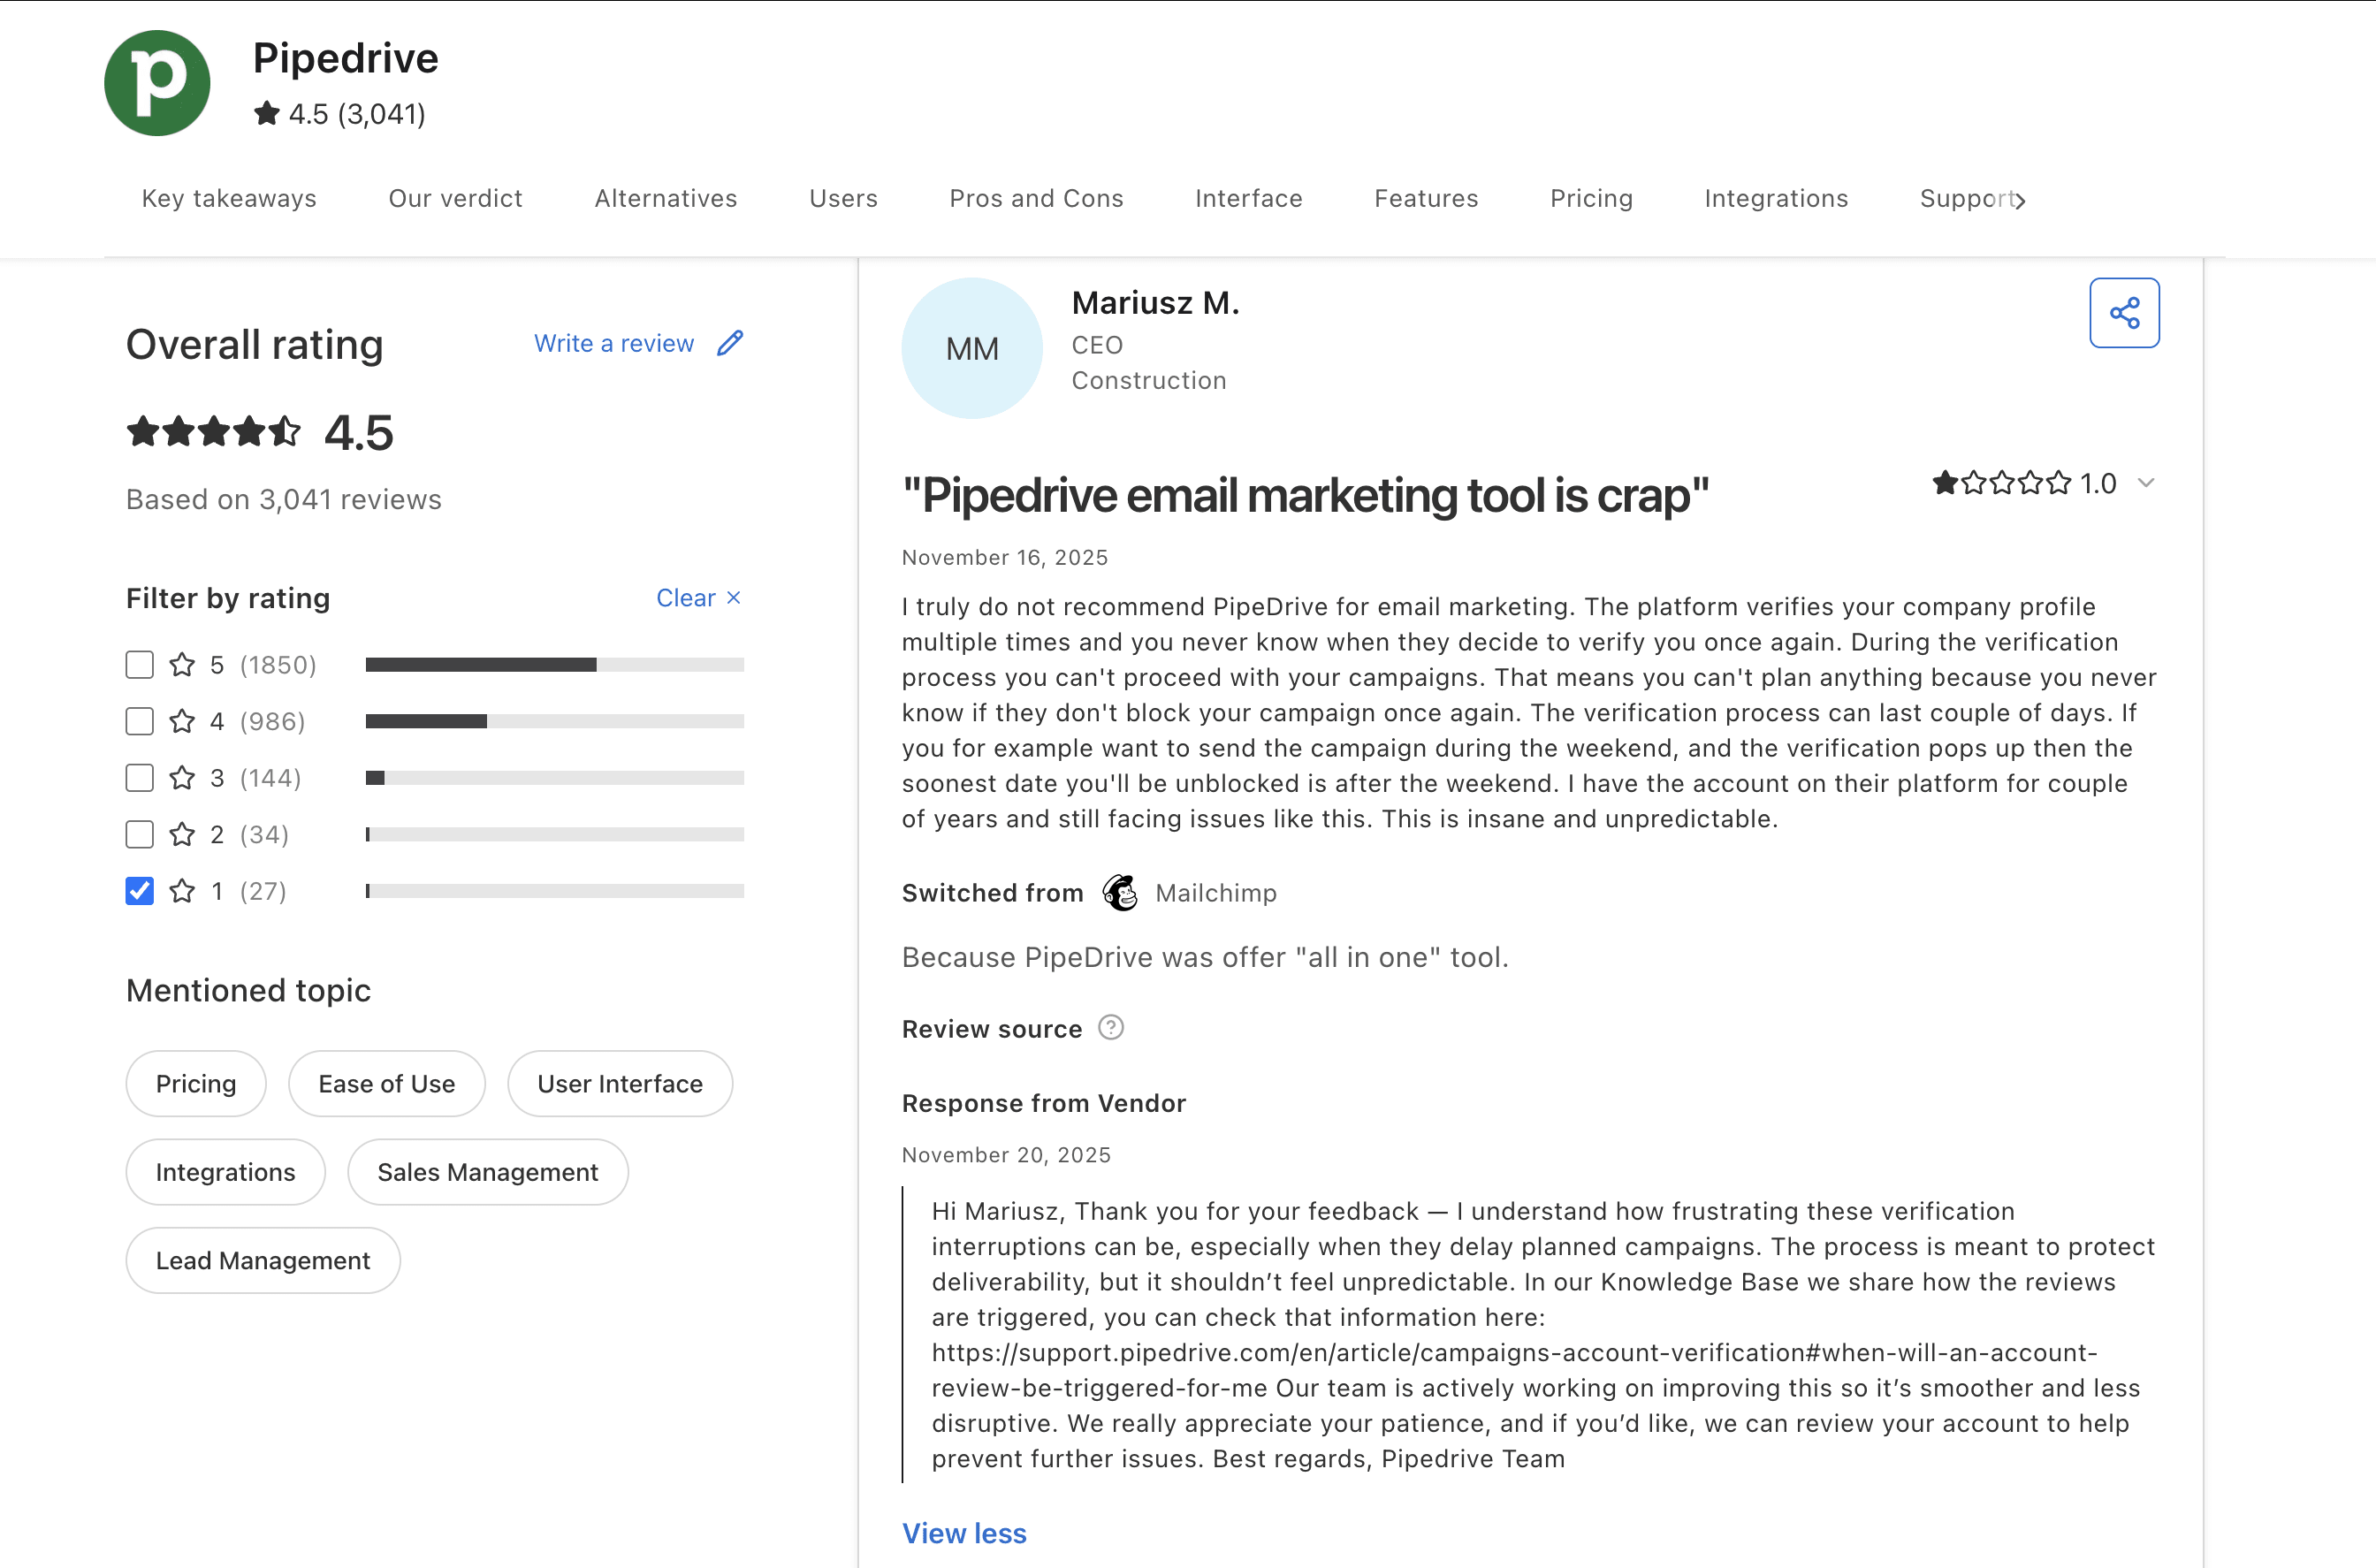Expand the chevron next to the 1.0 review rating
Image resolution: width=2376 pixels, height=1568 pixels.
click(2146, 483)
